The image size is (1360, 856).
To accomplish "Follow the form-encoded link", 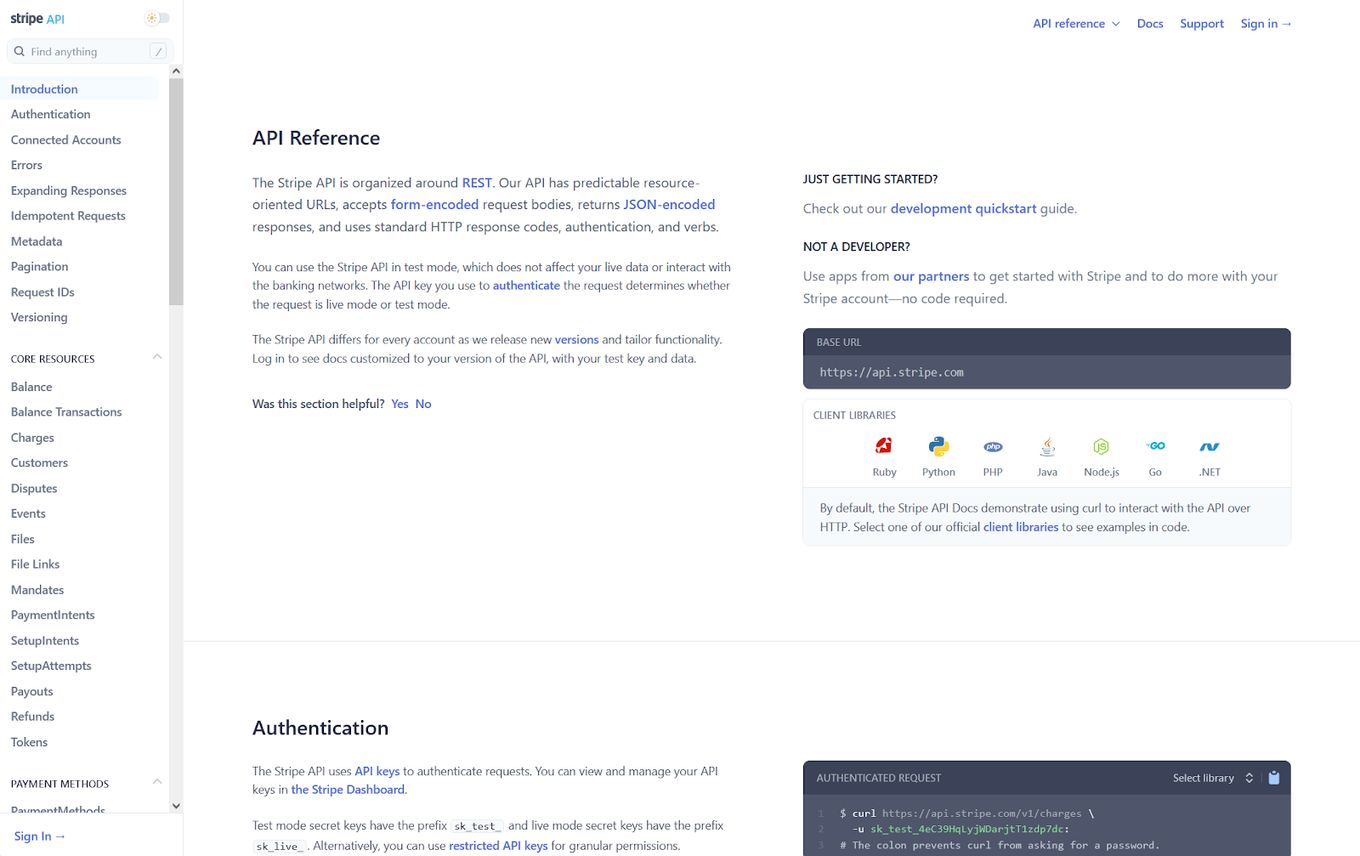I will click(x=435, y=205).
